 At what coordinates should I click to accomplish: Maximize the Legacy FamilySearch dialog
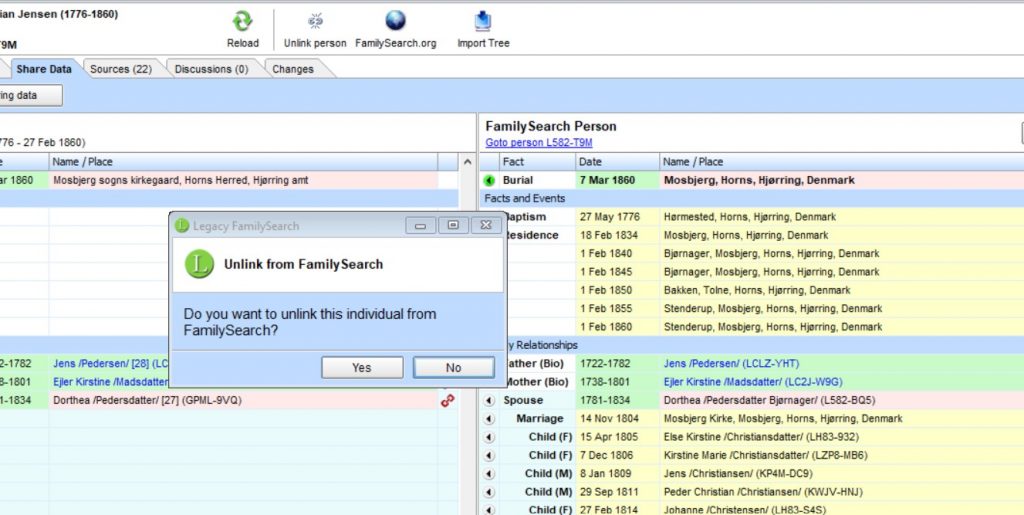tap(453, 225)
